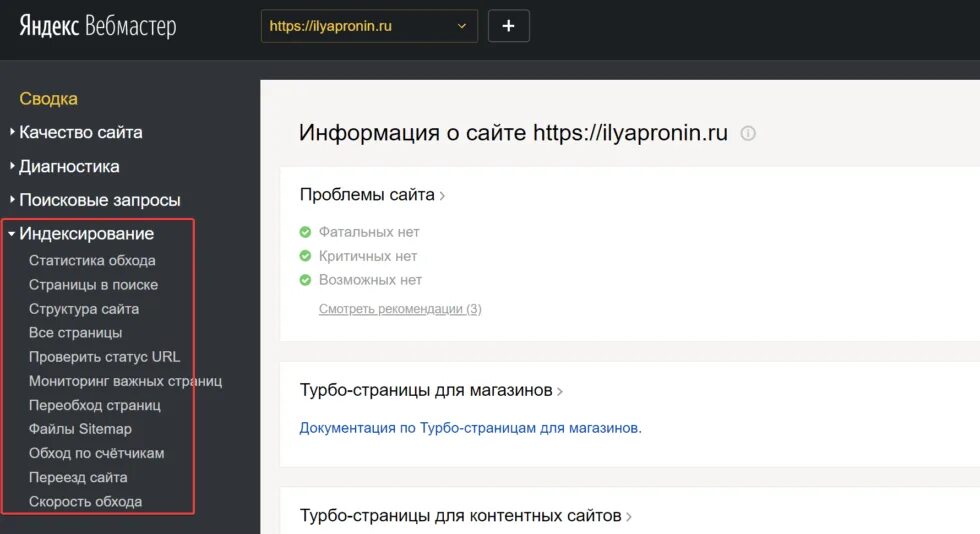Open Переезд сайта
Image resolution: width=980 pixels, height=534 pixels.
tap(78, 477)
